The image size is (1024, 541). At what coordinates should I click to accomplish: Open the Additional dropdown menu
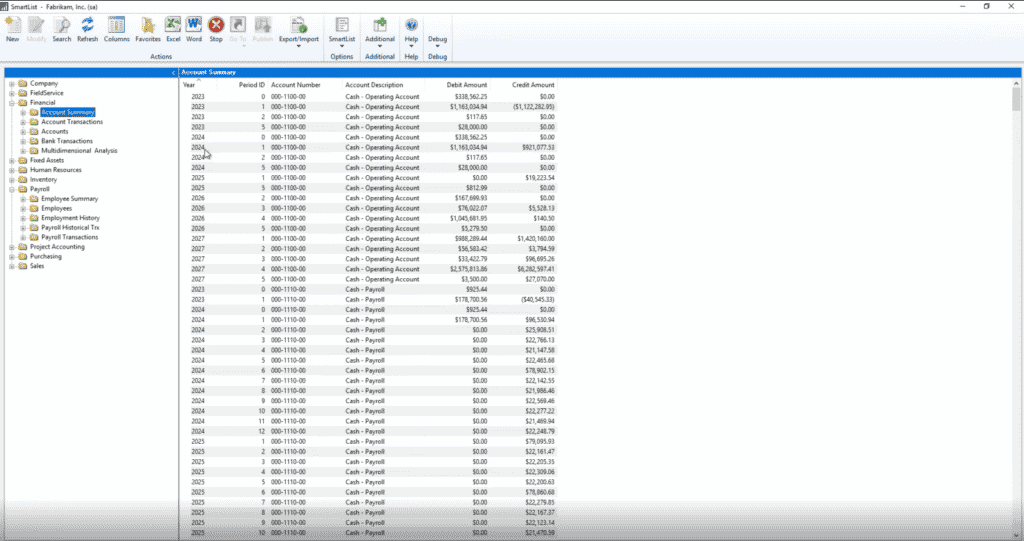click(380, 30)
